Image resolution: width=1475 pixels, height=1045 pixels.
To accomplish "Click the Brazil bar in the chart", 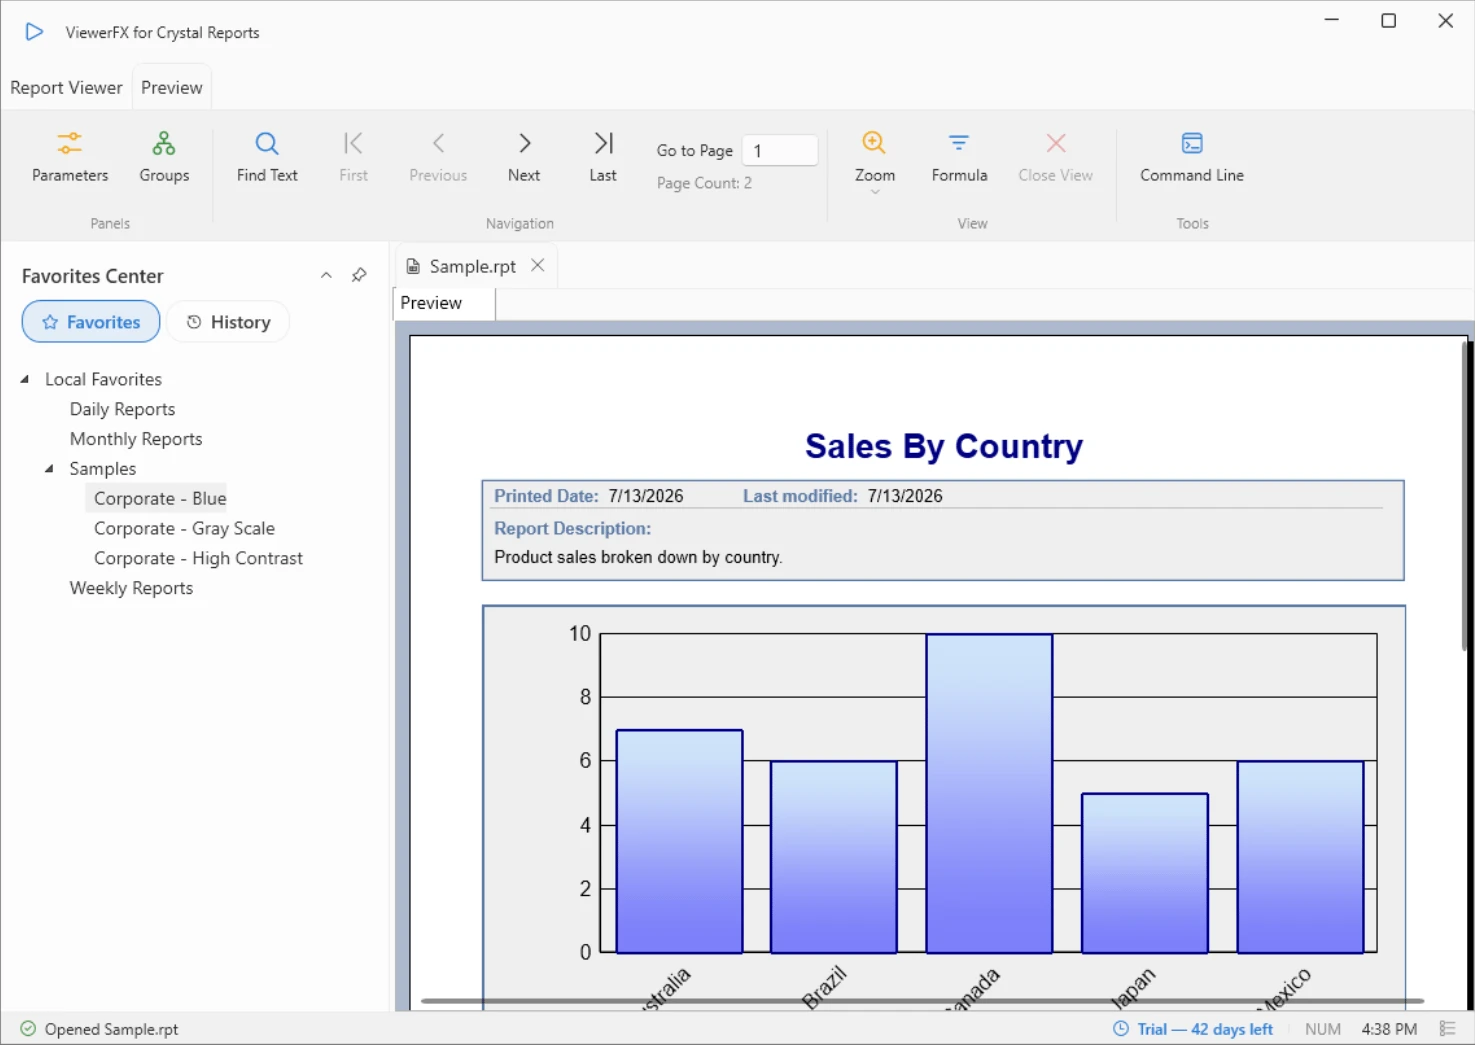I will 834,857.
